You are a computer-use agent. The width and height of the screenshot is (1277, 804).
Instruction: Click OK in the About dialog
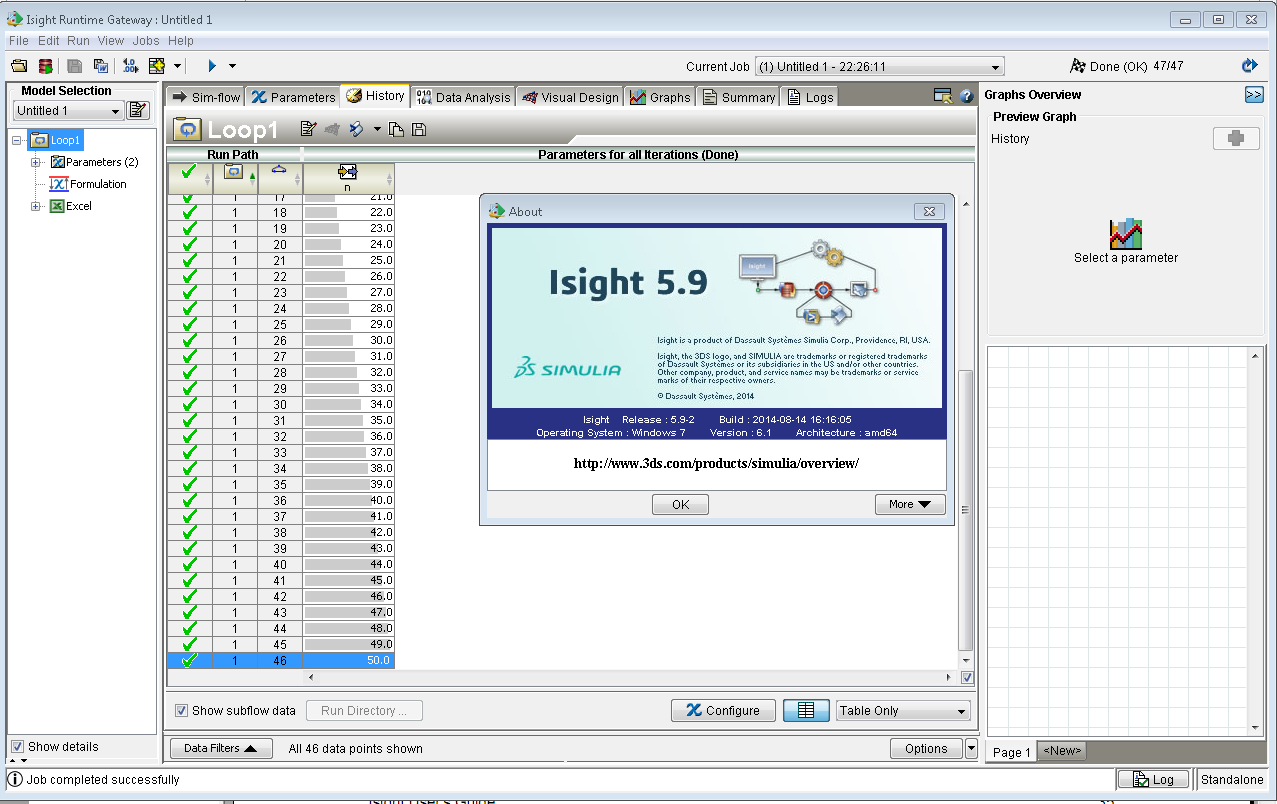[x=680, y=504]
